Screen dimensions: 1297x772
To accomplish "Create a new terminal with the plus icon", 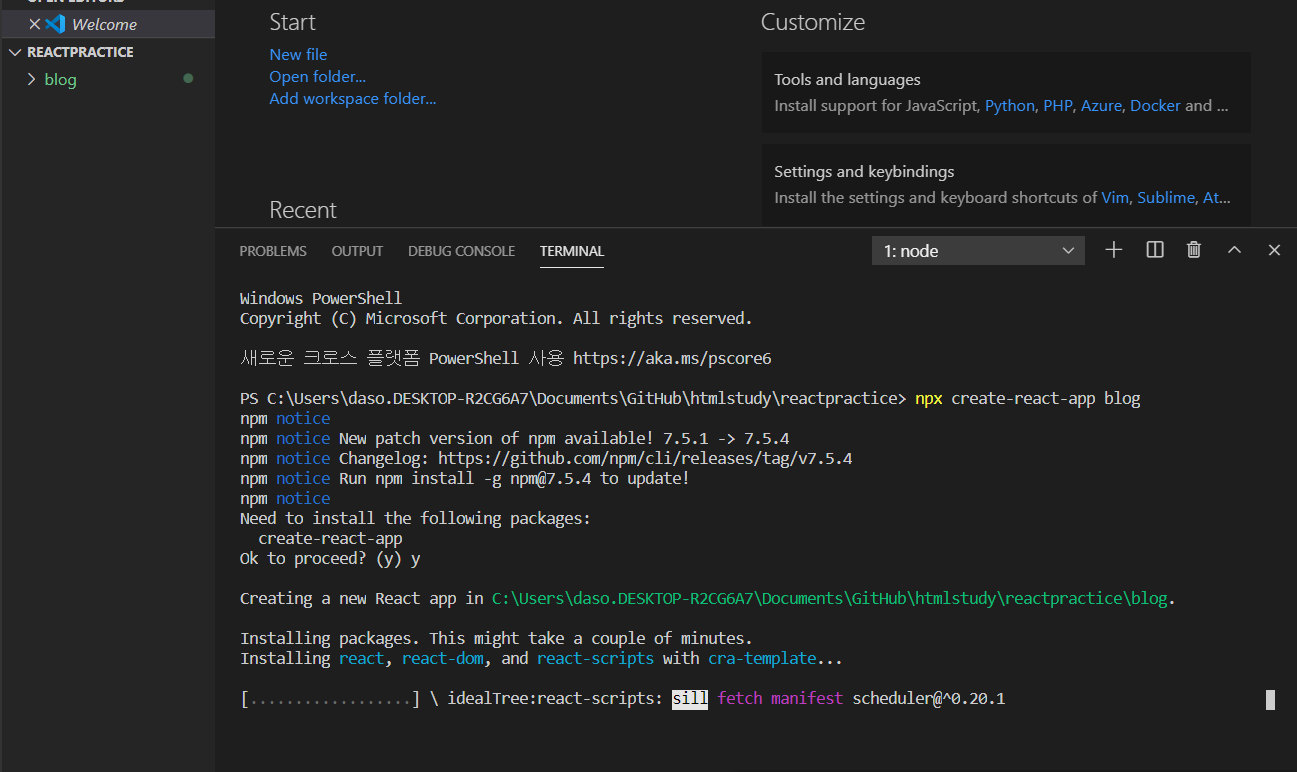I will 1113,250.
